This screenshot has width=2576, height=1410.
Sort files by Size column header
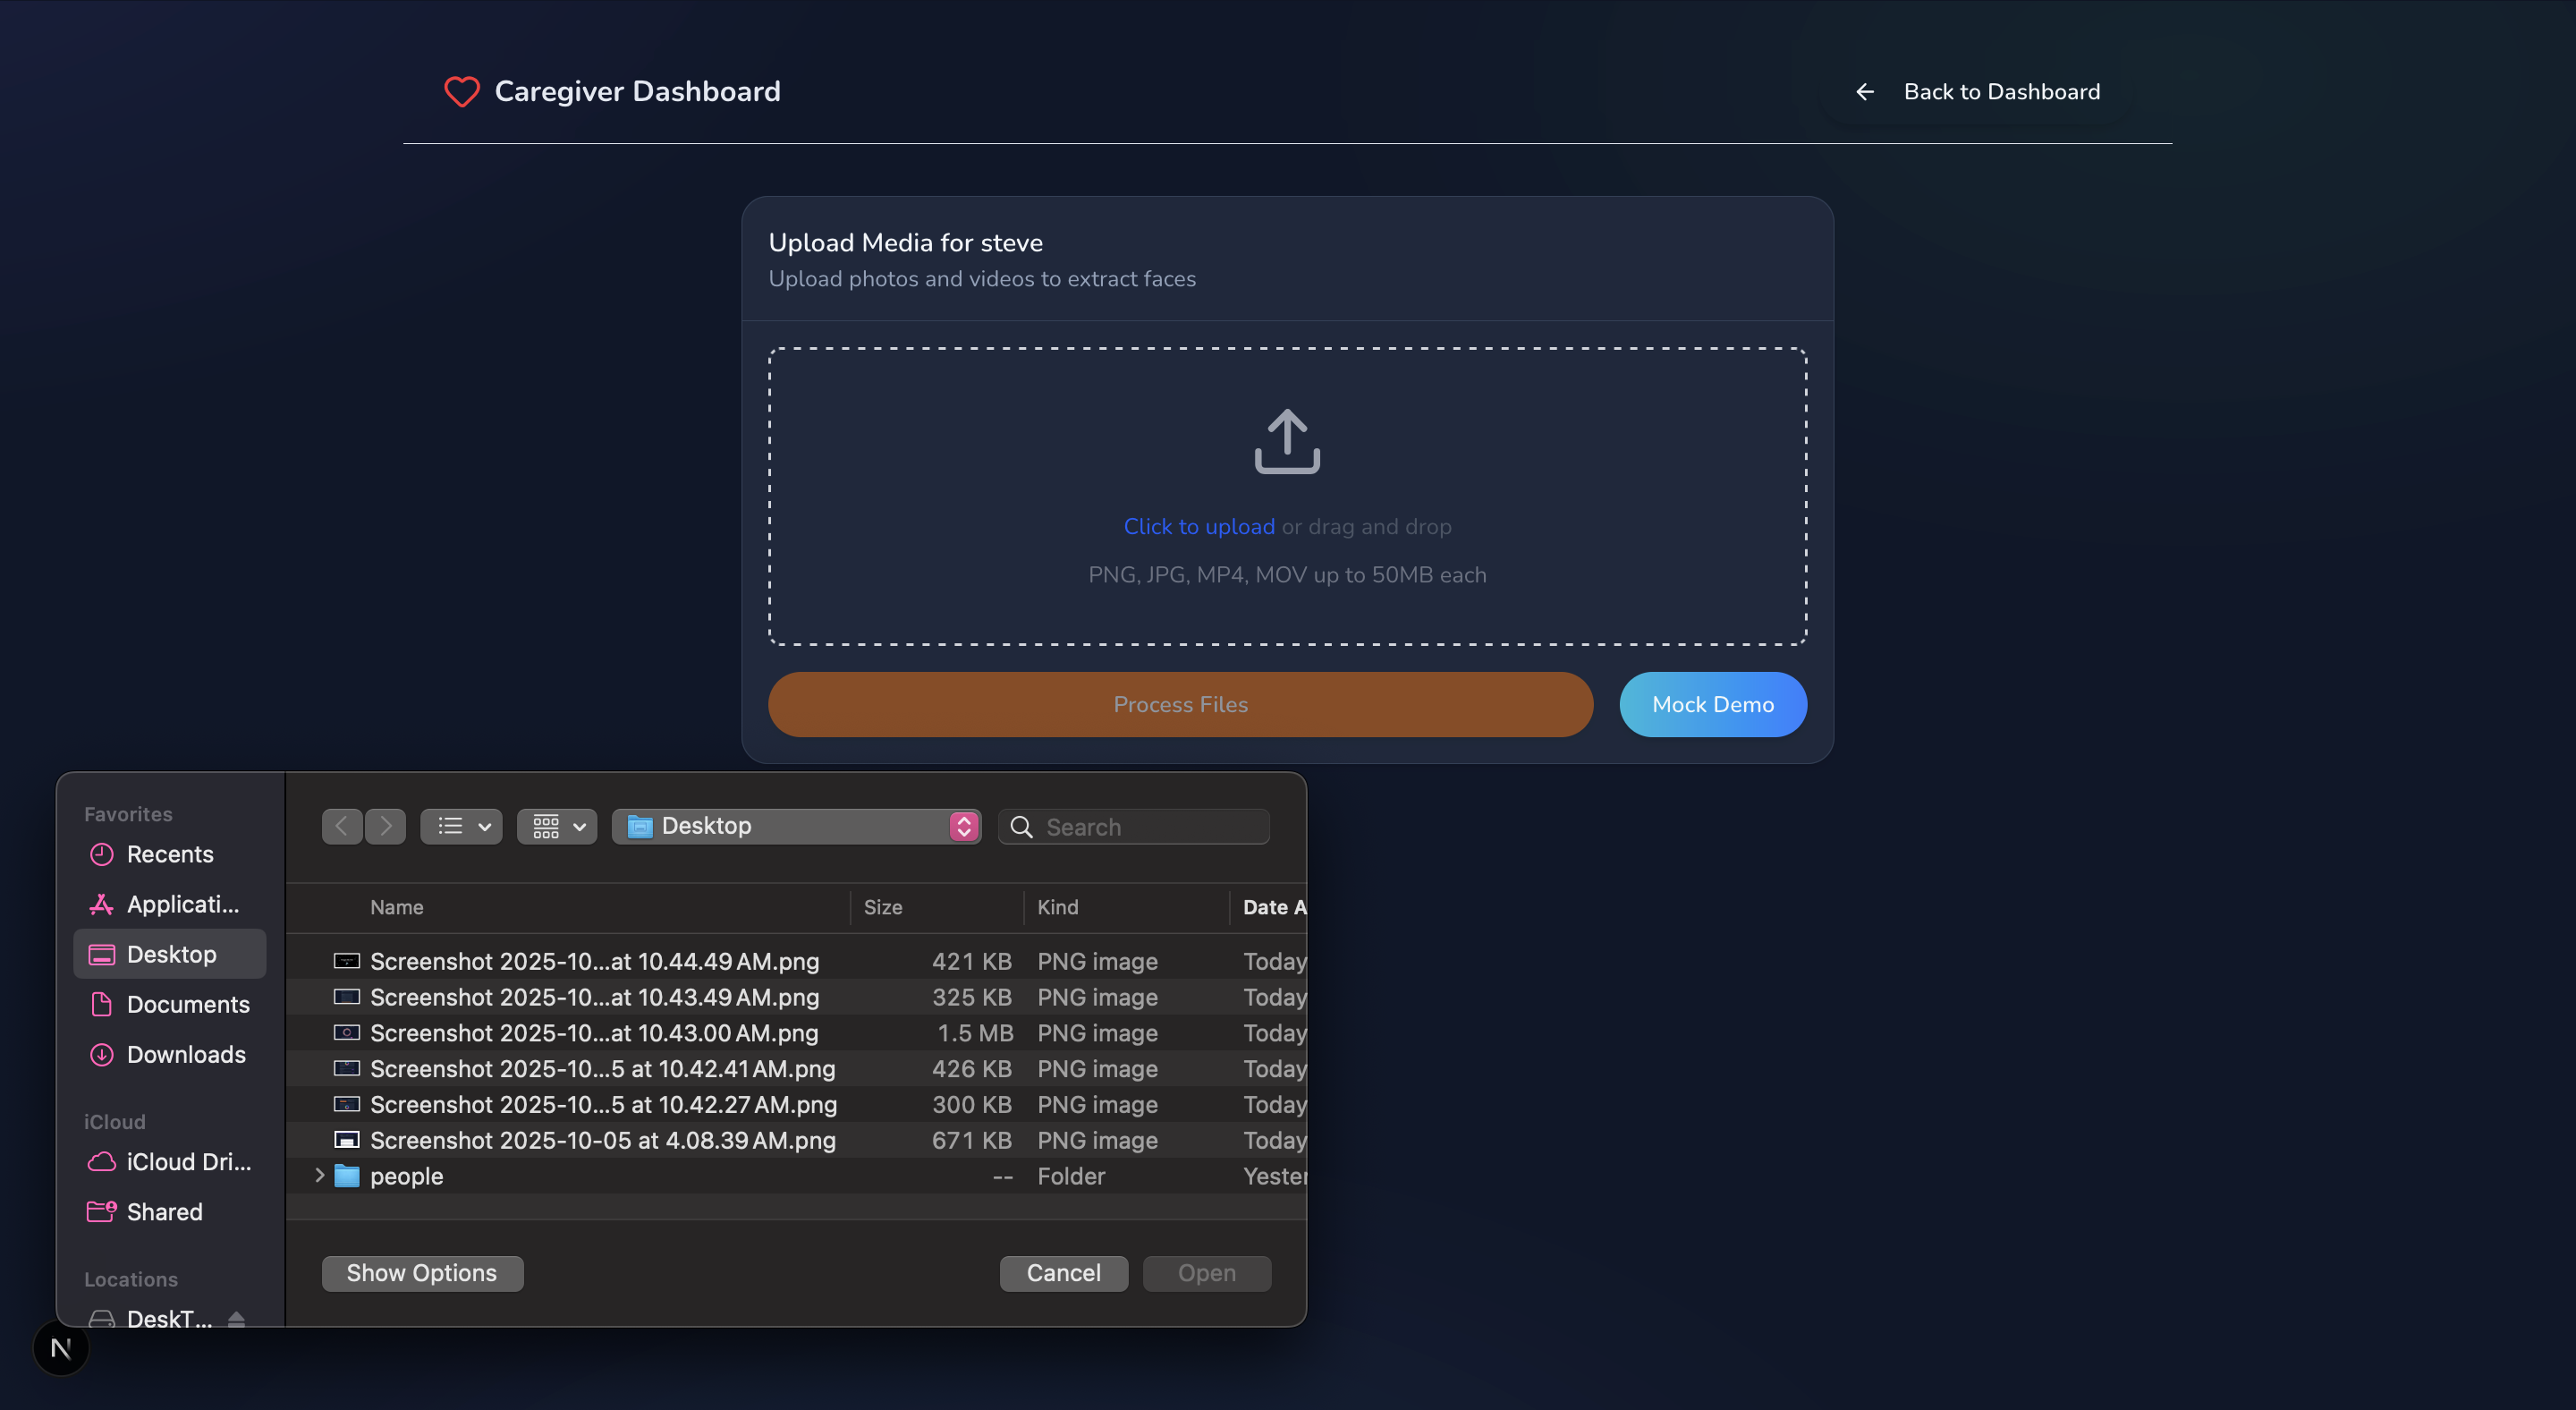[883, 907]
